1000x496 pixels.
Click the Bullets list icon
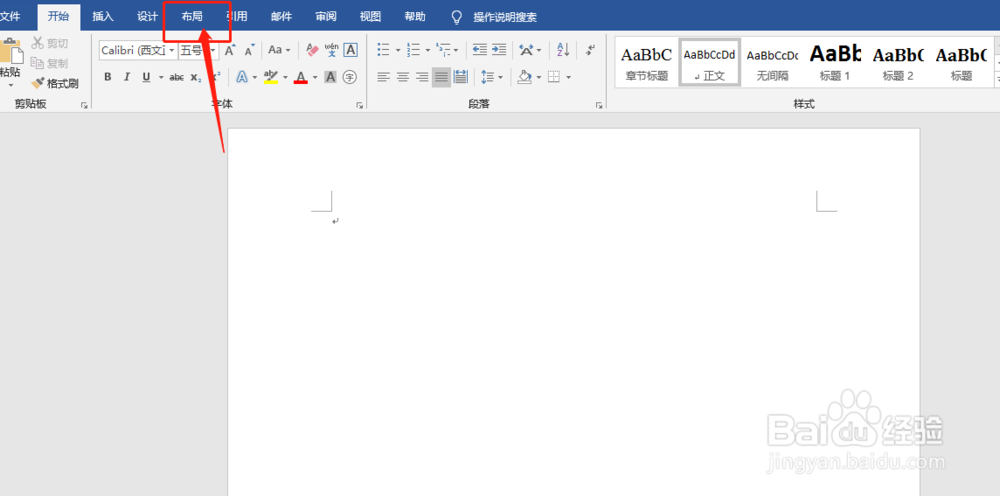click(383, 50)
